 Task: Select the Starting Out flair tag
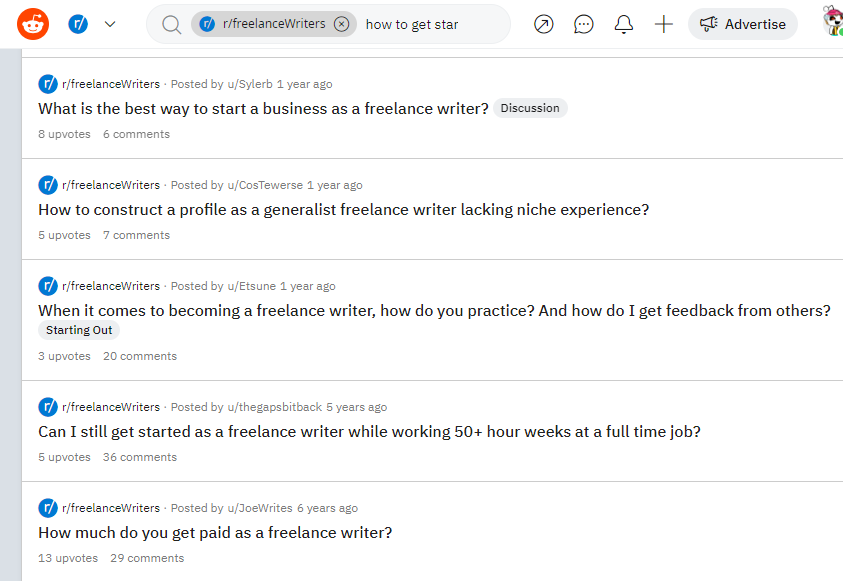[79, 330]
